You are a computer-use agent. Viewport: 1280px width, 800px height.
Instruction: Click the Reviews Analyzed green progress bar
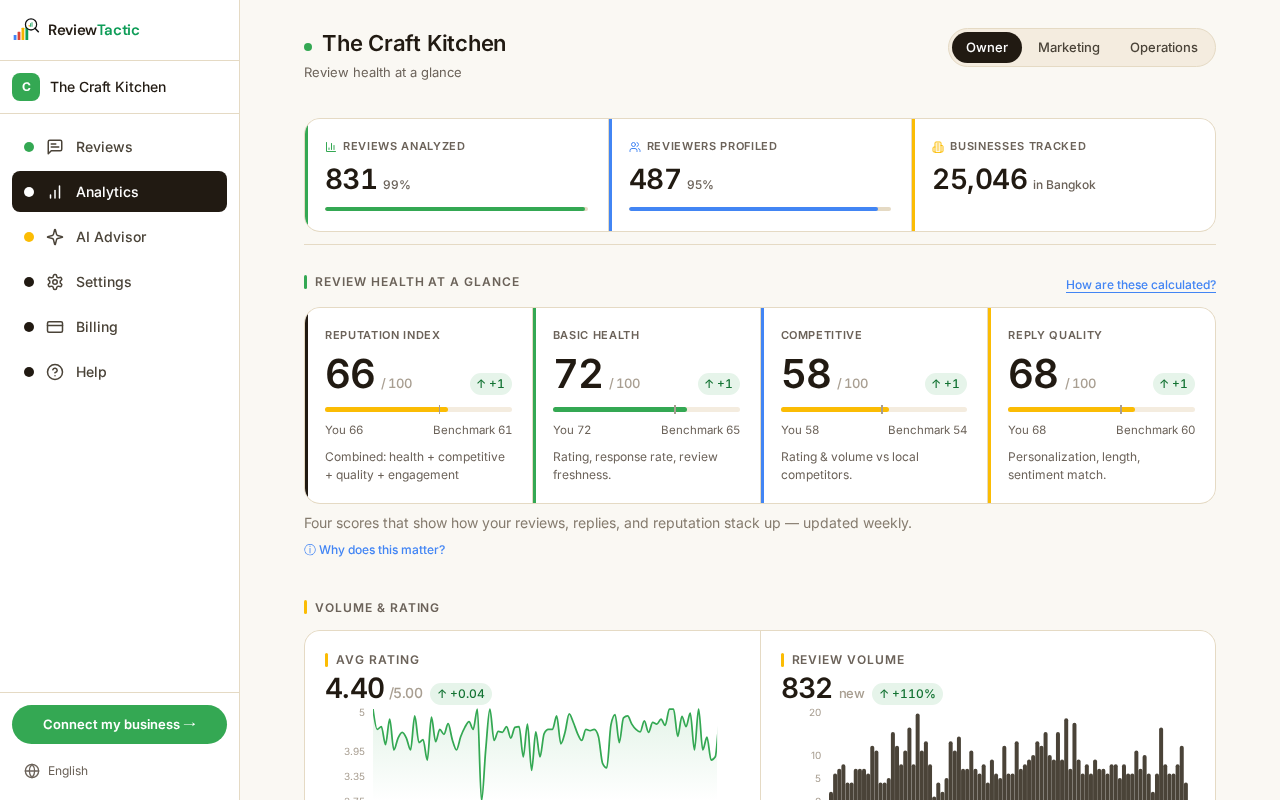pos(456,209)
